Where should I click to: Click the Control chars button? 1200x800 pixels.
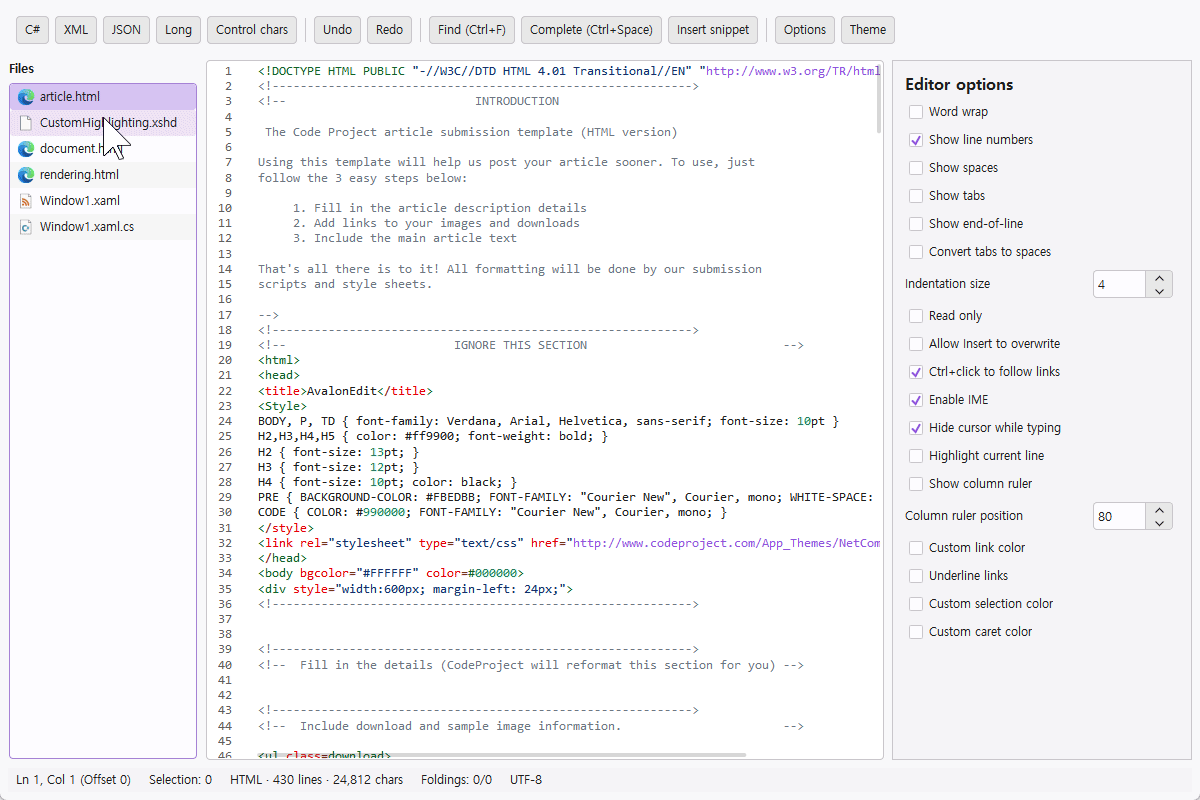(x=252, y=30)
